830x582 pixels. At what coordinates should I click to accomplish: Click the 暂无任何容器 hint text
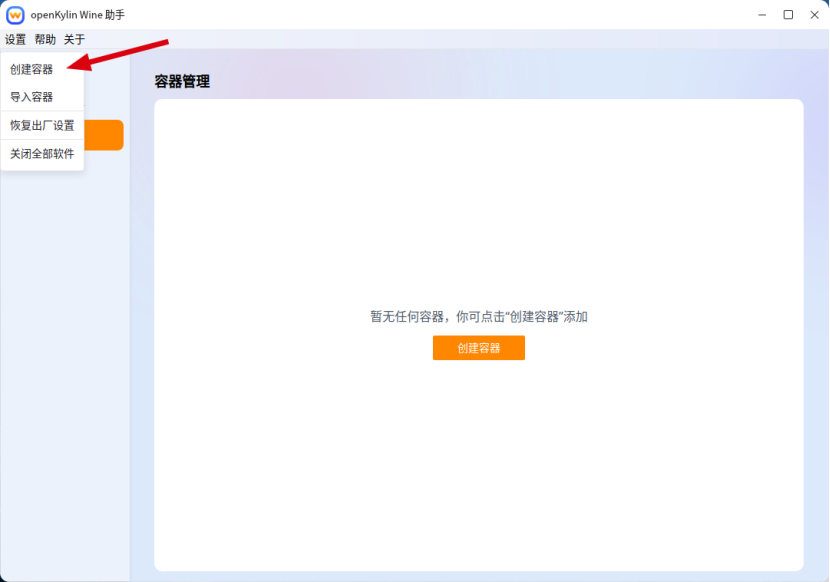tap(479, 317)
